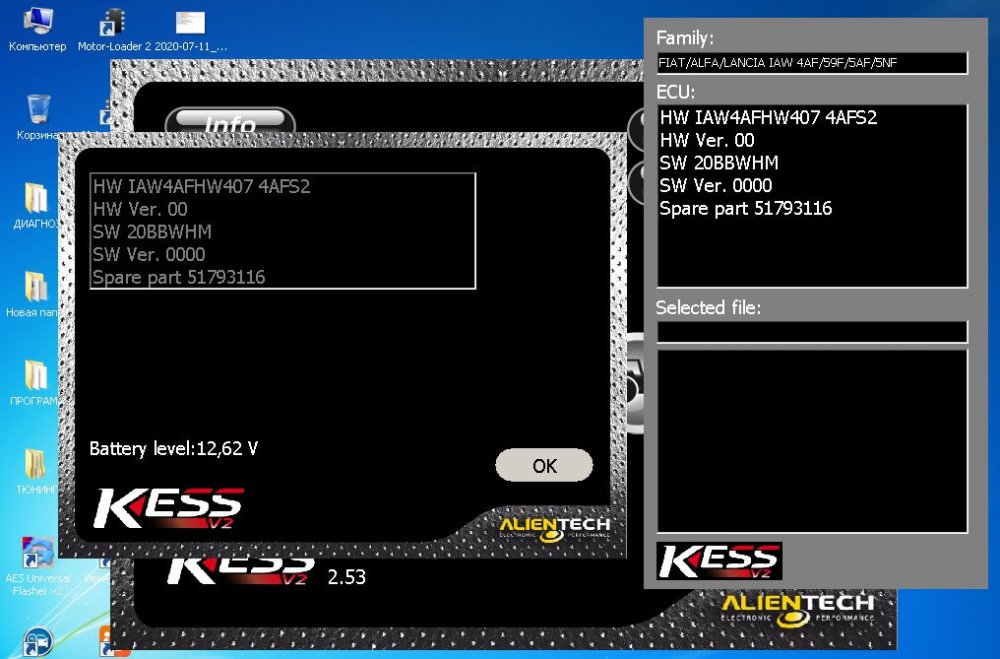Select 'SW 20BBWHM' in the ECU panel

coord(719,163)
